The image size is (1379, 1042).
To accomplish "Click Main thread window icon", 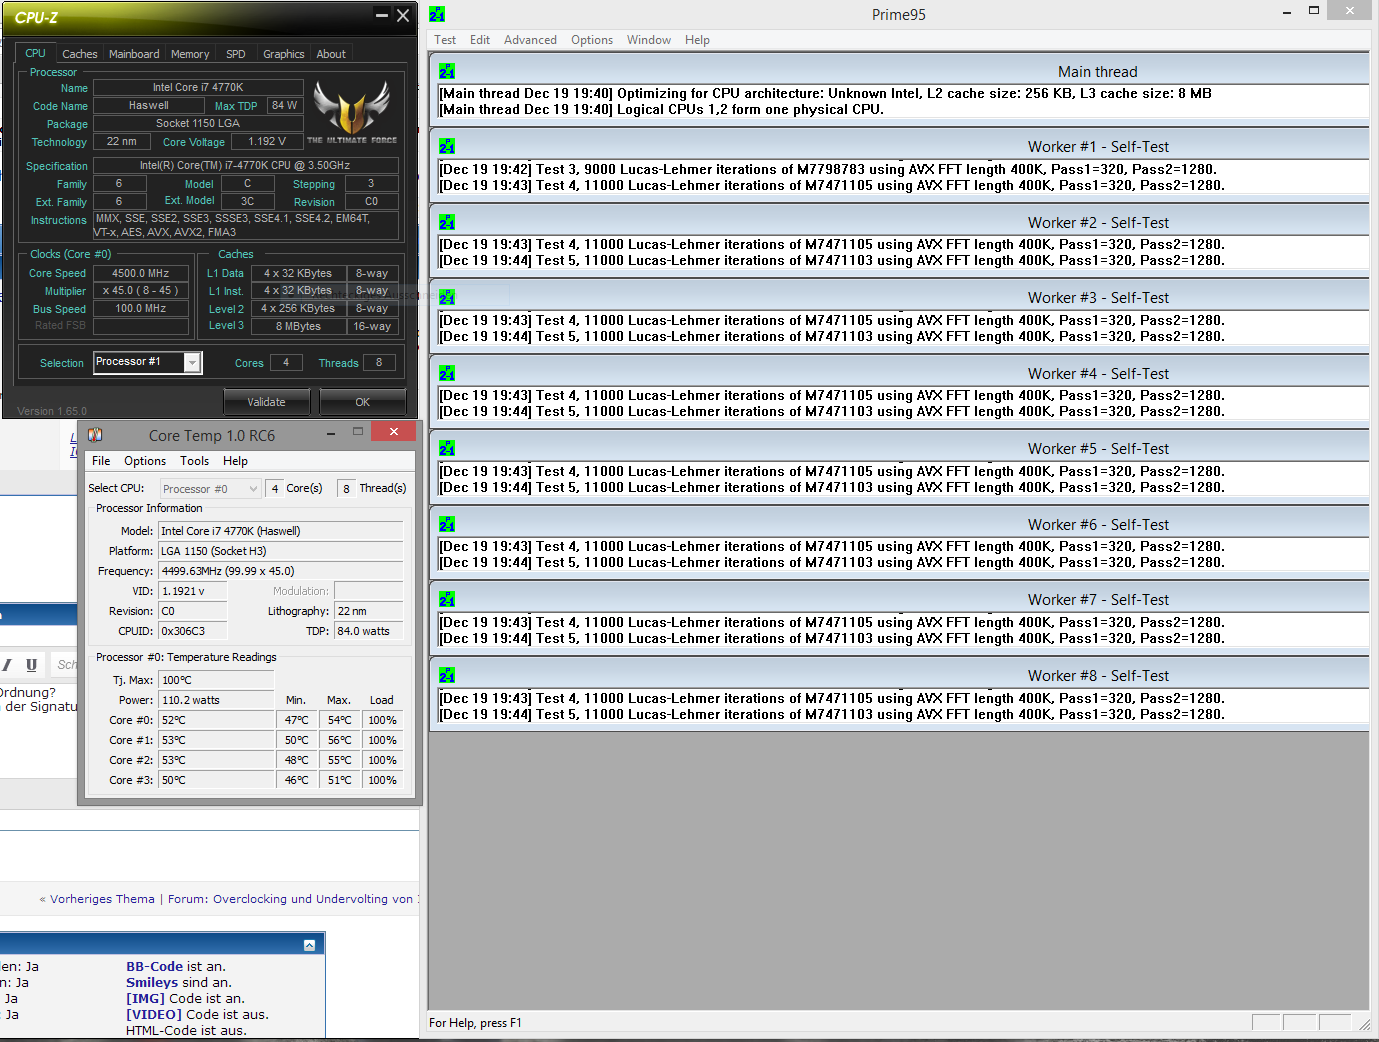I will 447,71.
